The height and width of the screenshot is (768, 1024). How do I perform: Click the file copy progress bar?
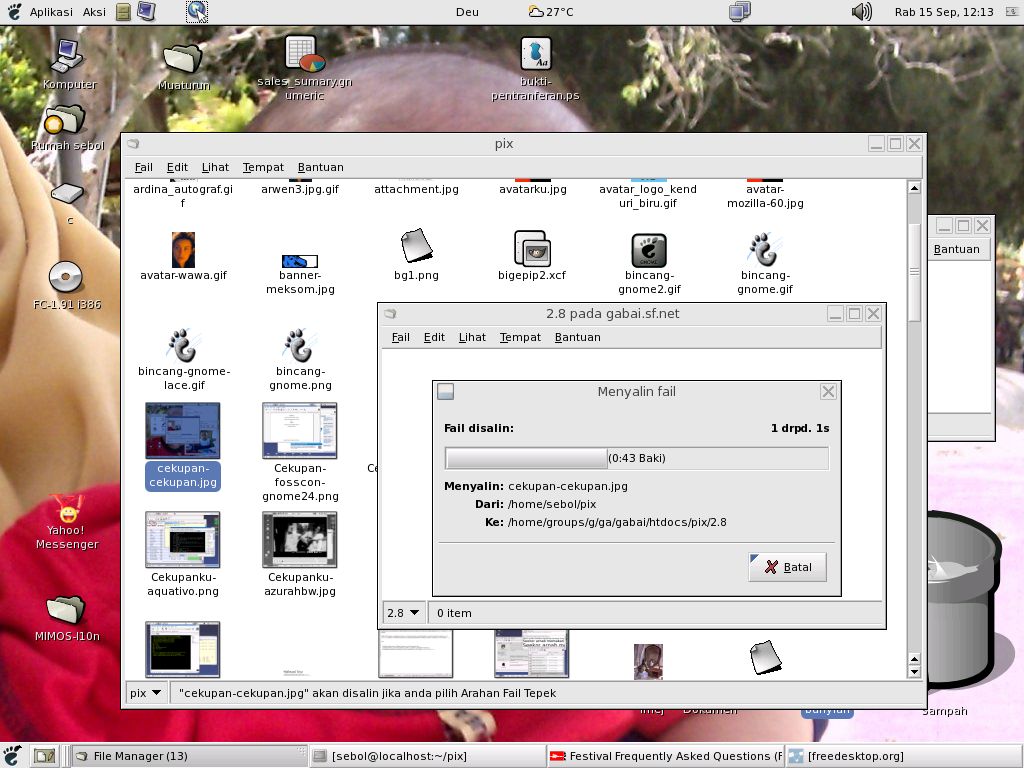636,458
